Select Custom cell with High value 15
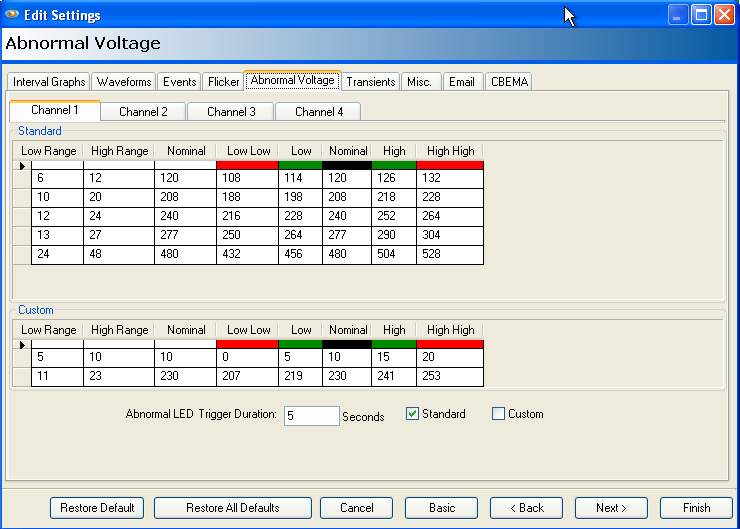740x529 pixels. coord(394,358)
